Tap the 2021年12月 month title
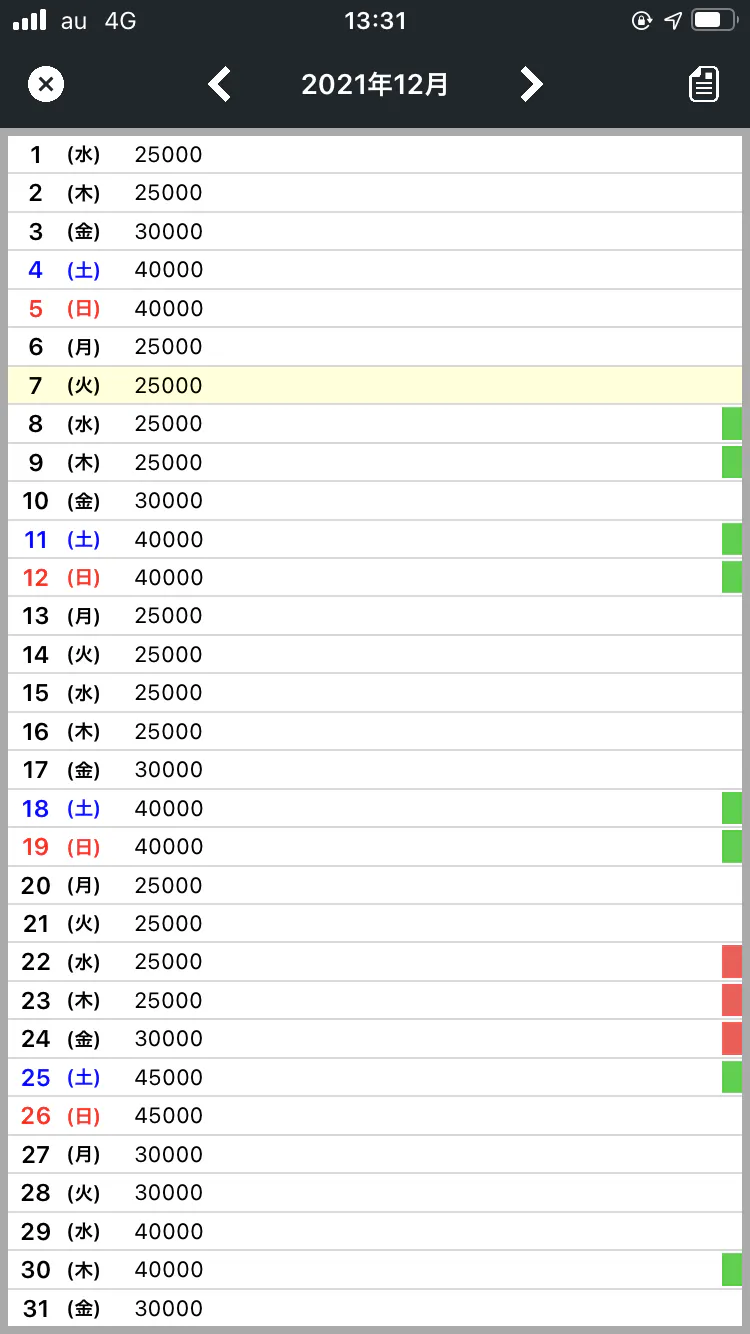 point(375,85)
